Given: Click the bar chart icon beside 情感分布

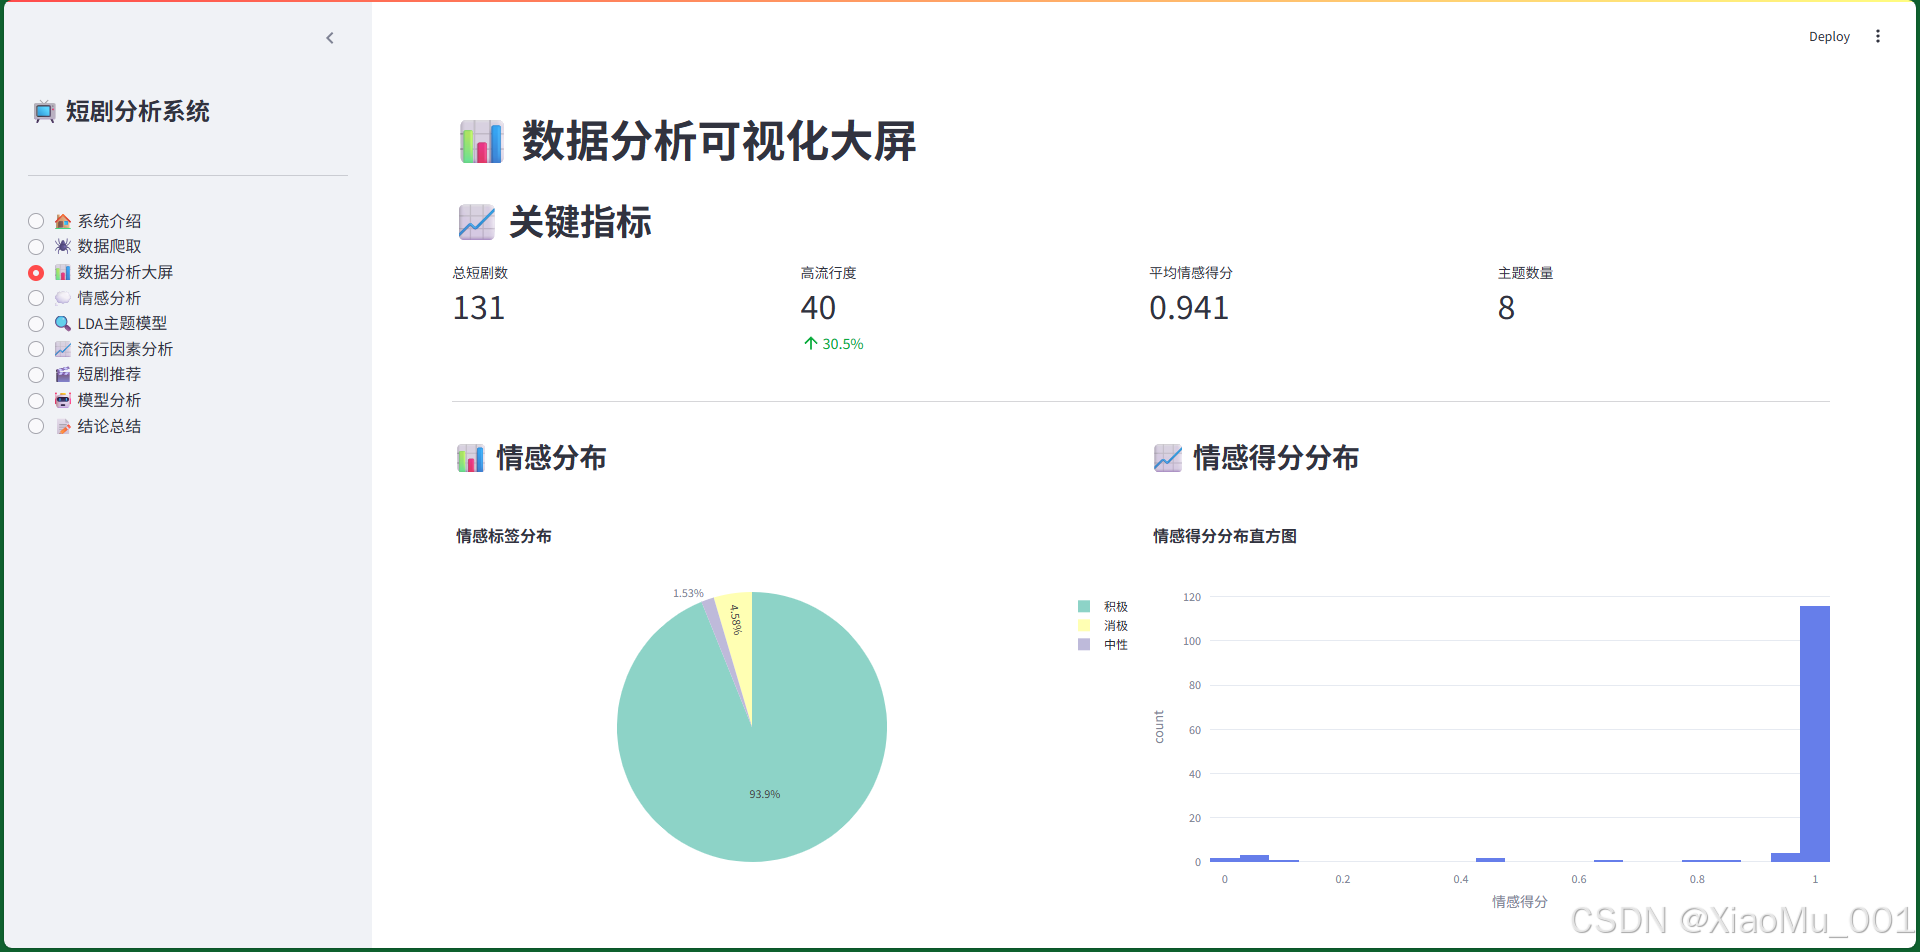Looking at the screenshot, I should (471, 458).
